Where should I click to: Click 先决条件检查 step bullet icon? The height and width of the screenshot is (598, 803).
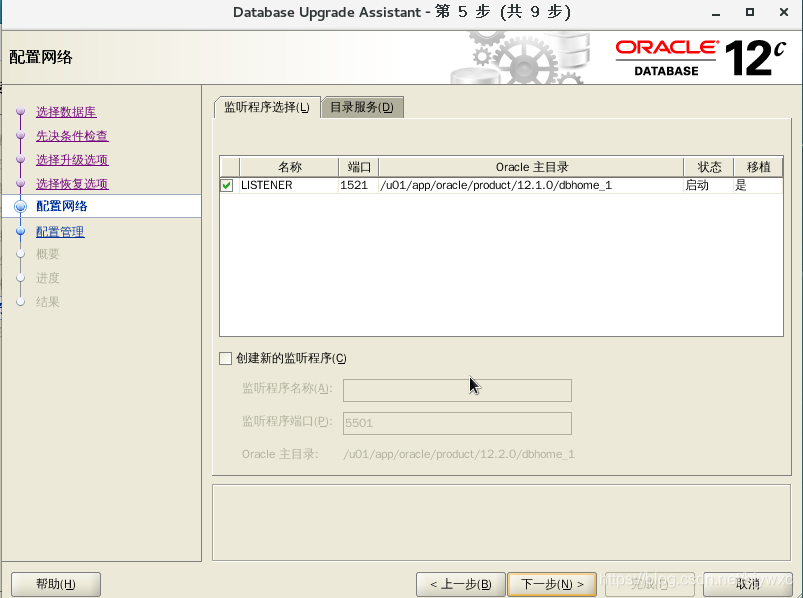click(x=20, y=135)
